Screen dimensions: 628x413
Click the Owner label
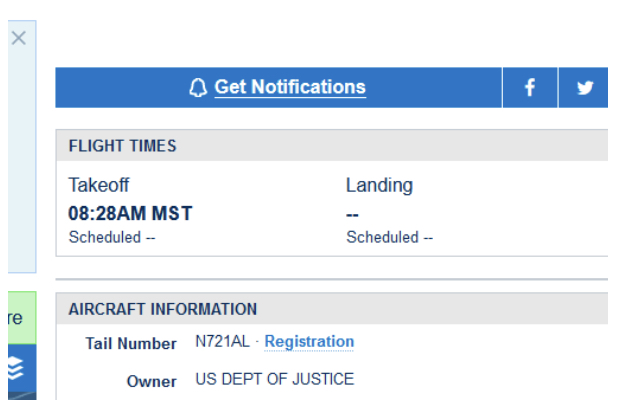(151, 381)
